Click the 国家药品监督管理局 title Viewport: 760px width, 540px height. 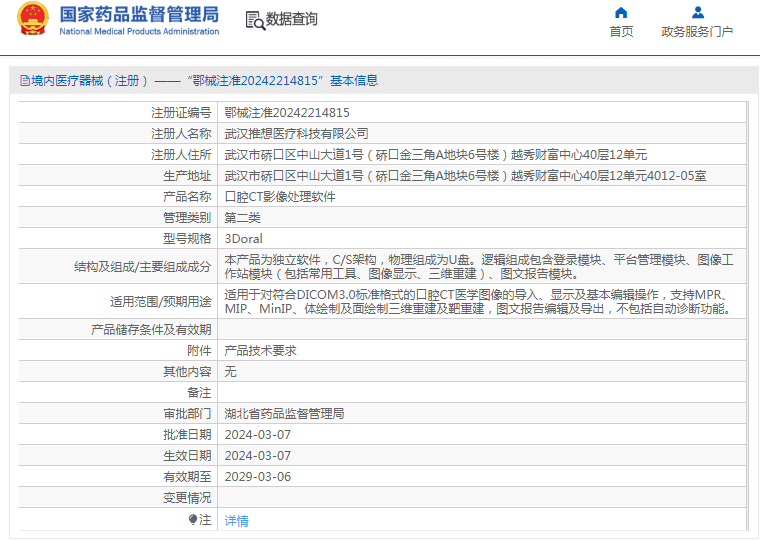click(x=139, y=15)
